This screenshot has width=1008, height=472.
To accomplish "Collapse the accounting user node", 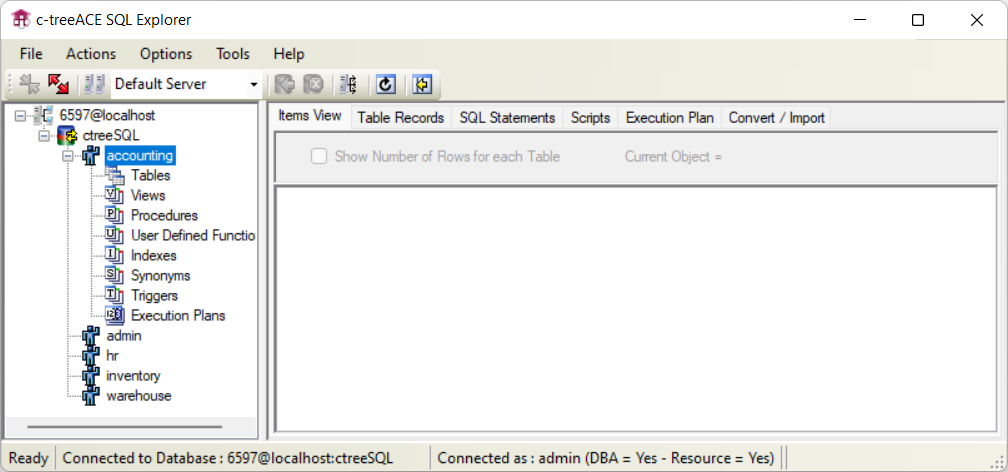I will tap(68, 156).
